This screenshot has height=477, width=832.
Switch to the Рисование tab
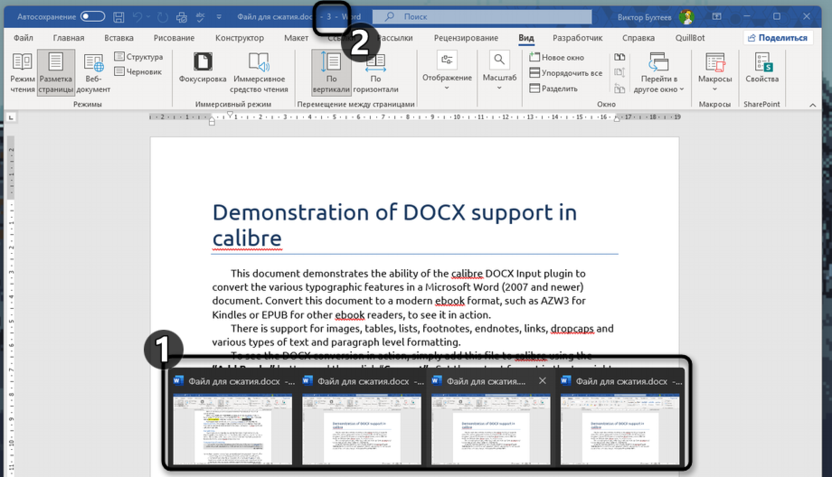(174, 38)
